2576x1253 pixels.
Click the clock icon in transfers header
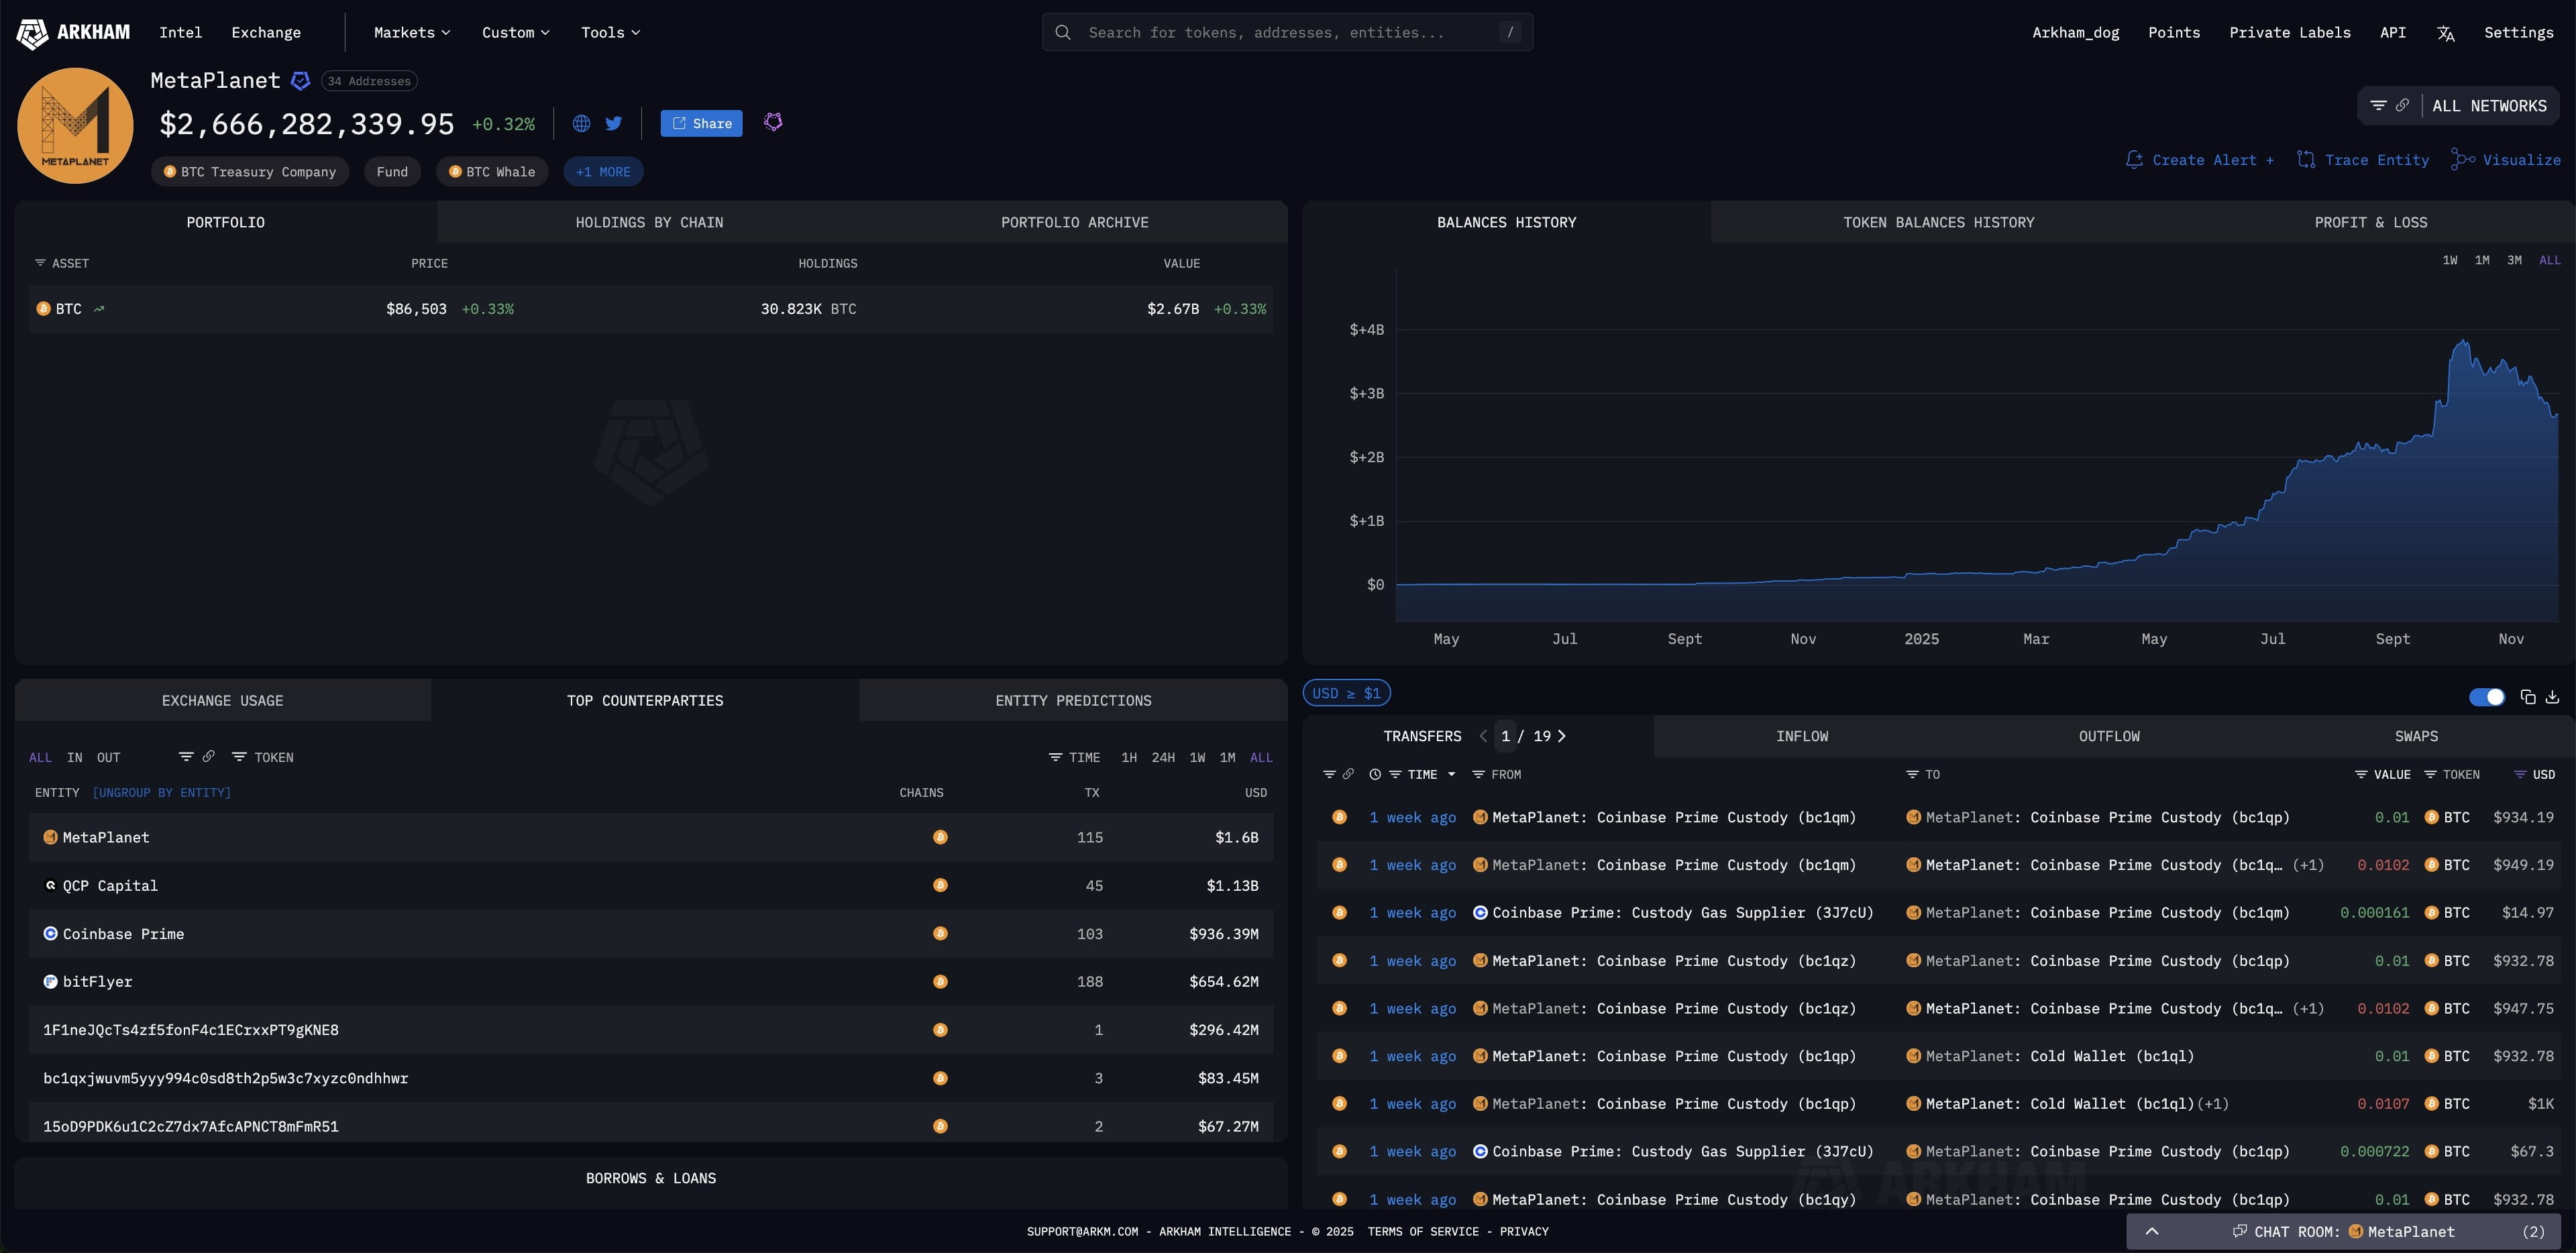pos(1375,775)
